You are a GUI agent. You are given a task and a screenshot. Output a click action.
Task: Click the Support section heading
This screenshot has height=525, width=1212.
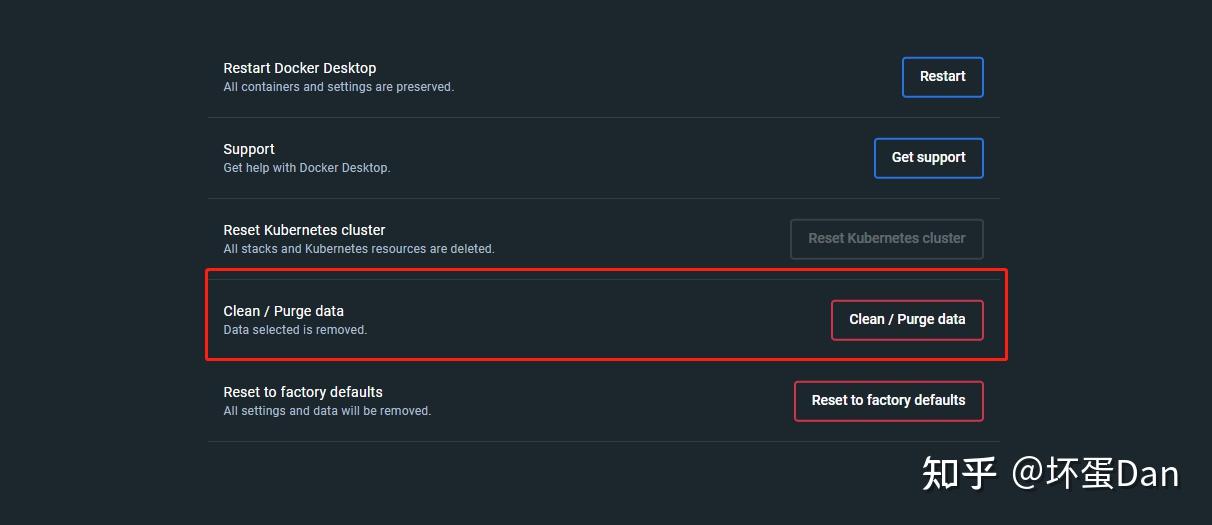(x=248, y=149)
